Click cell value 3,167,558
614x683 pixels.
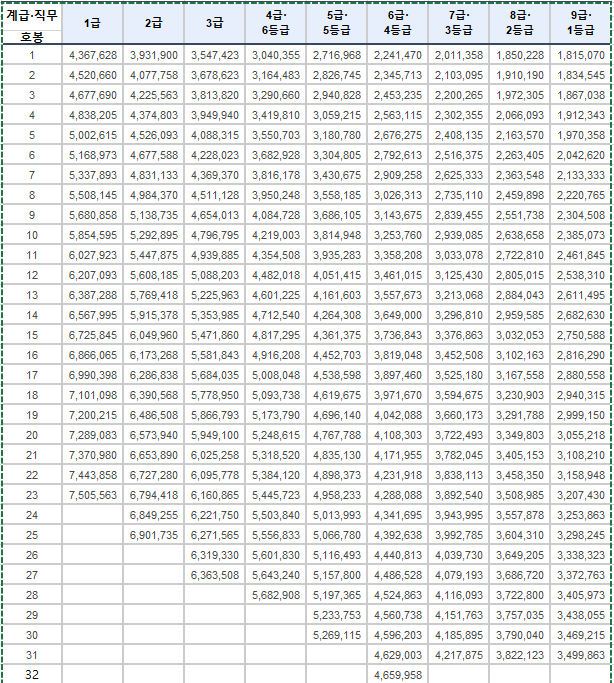point(519,375)
